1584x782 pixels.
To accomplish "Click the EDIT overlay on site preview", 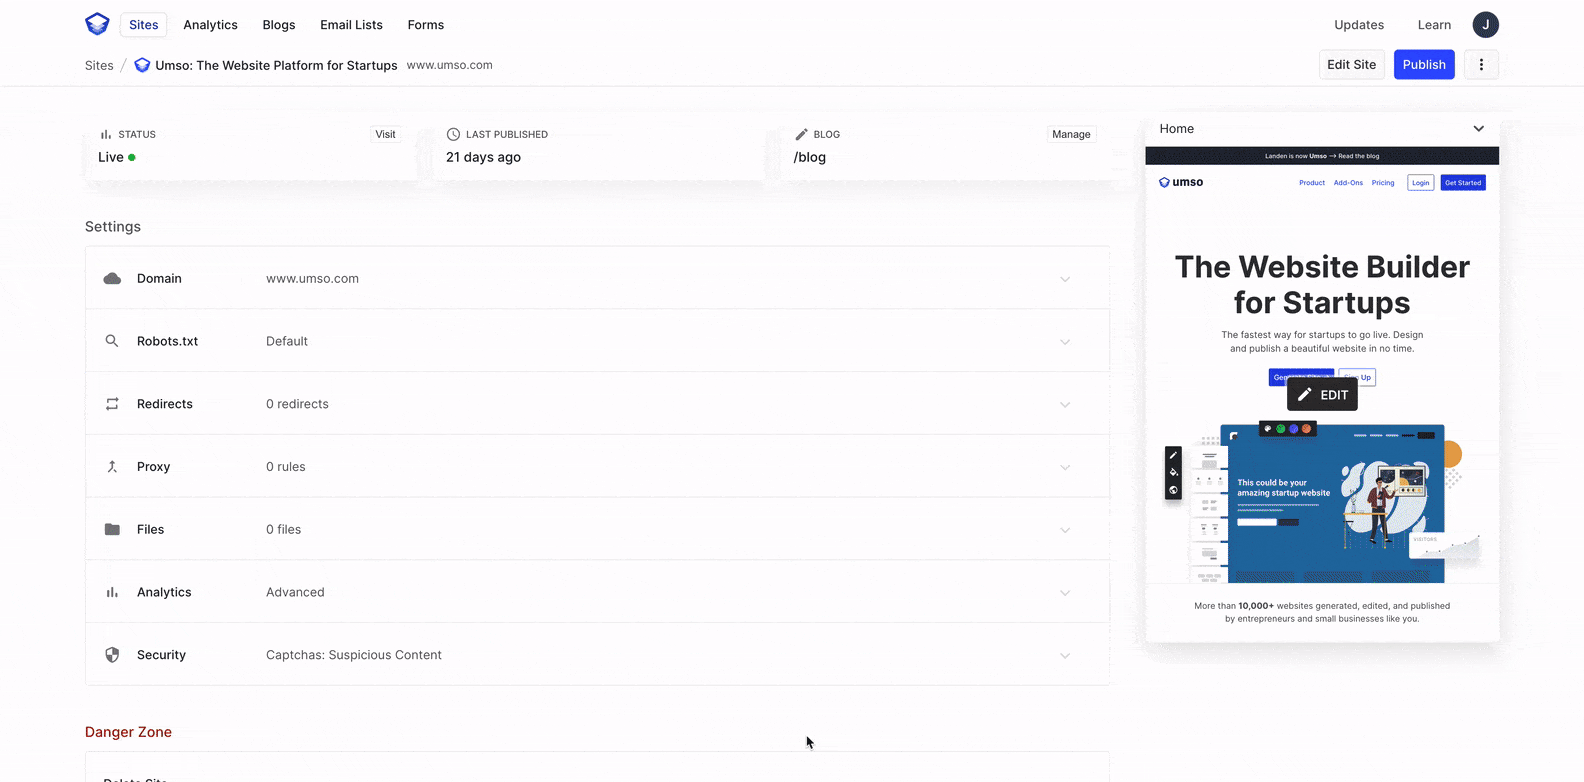I will click(1322, 395).
